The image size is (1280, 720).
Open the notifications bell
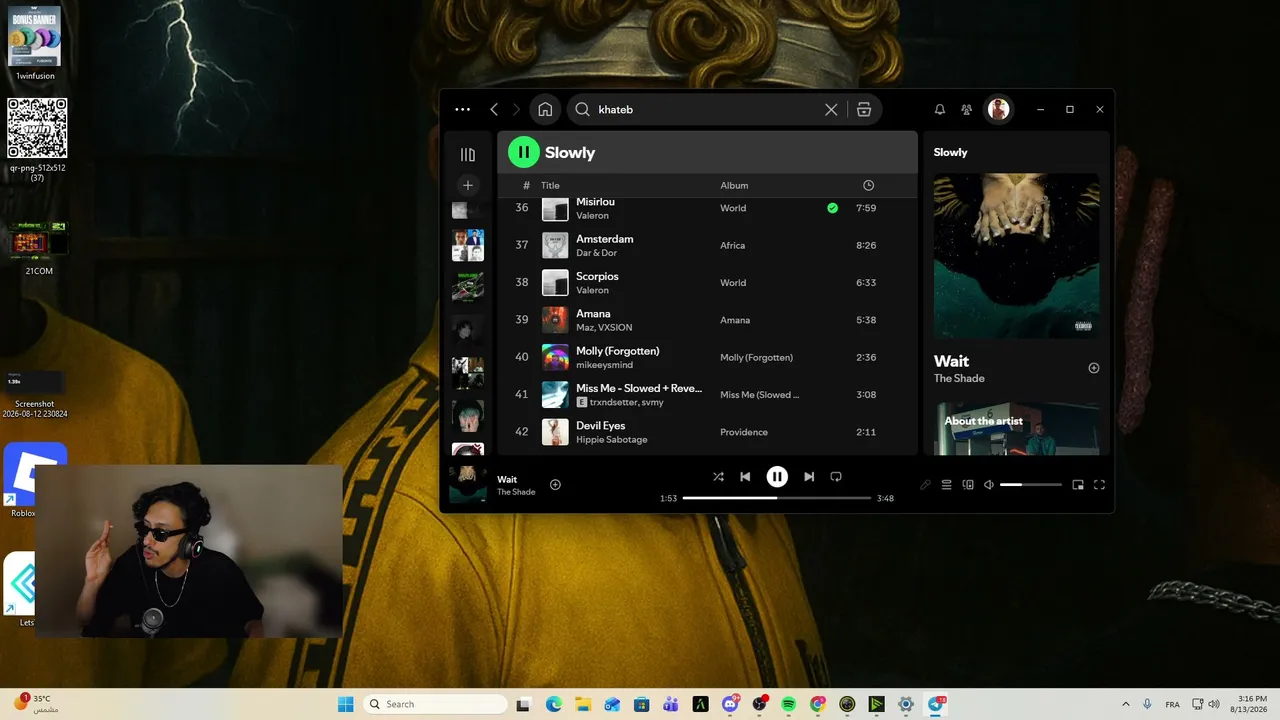pyautogui.click(x=940, y=110)
